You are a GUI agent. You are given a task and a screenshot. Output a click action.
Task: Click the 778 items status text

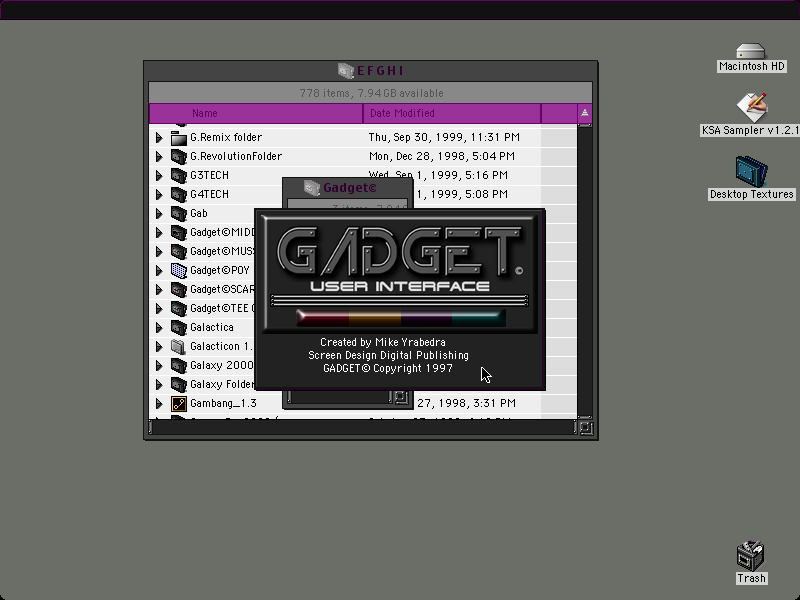tap(371, 93)
